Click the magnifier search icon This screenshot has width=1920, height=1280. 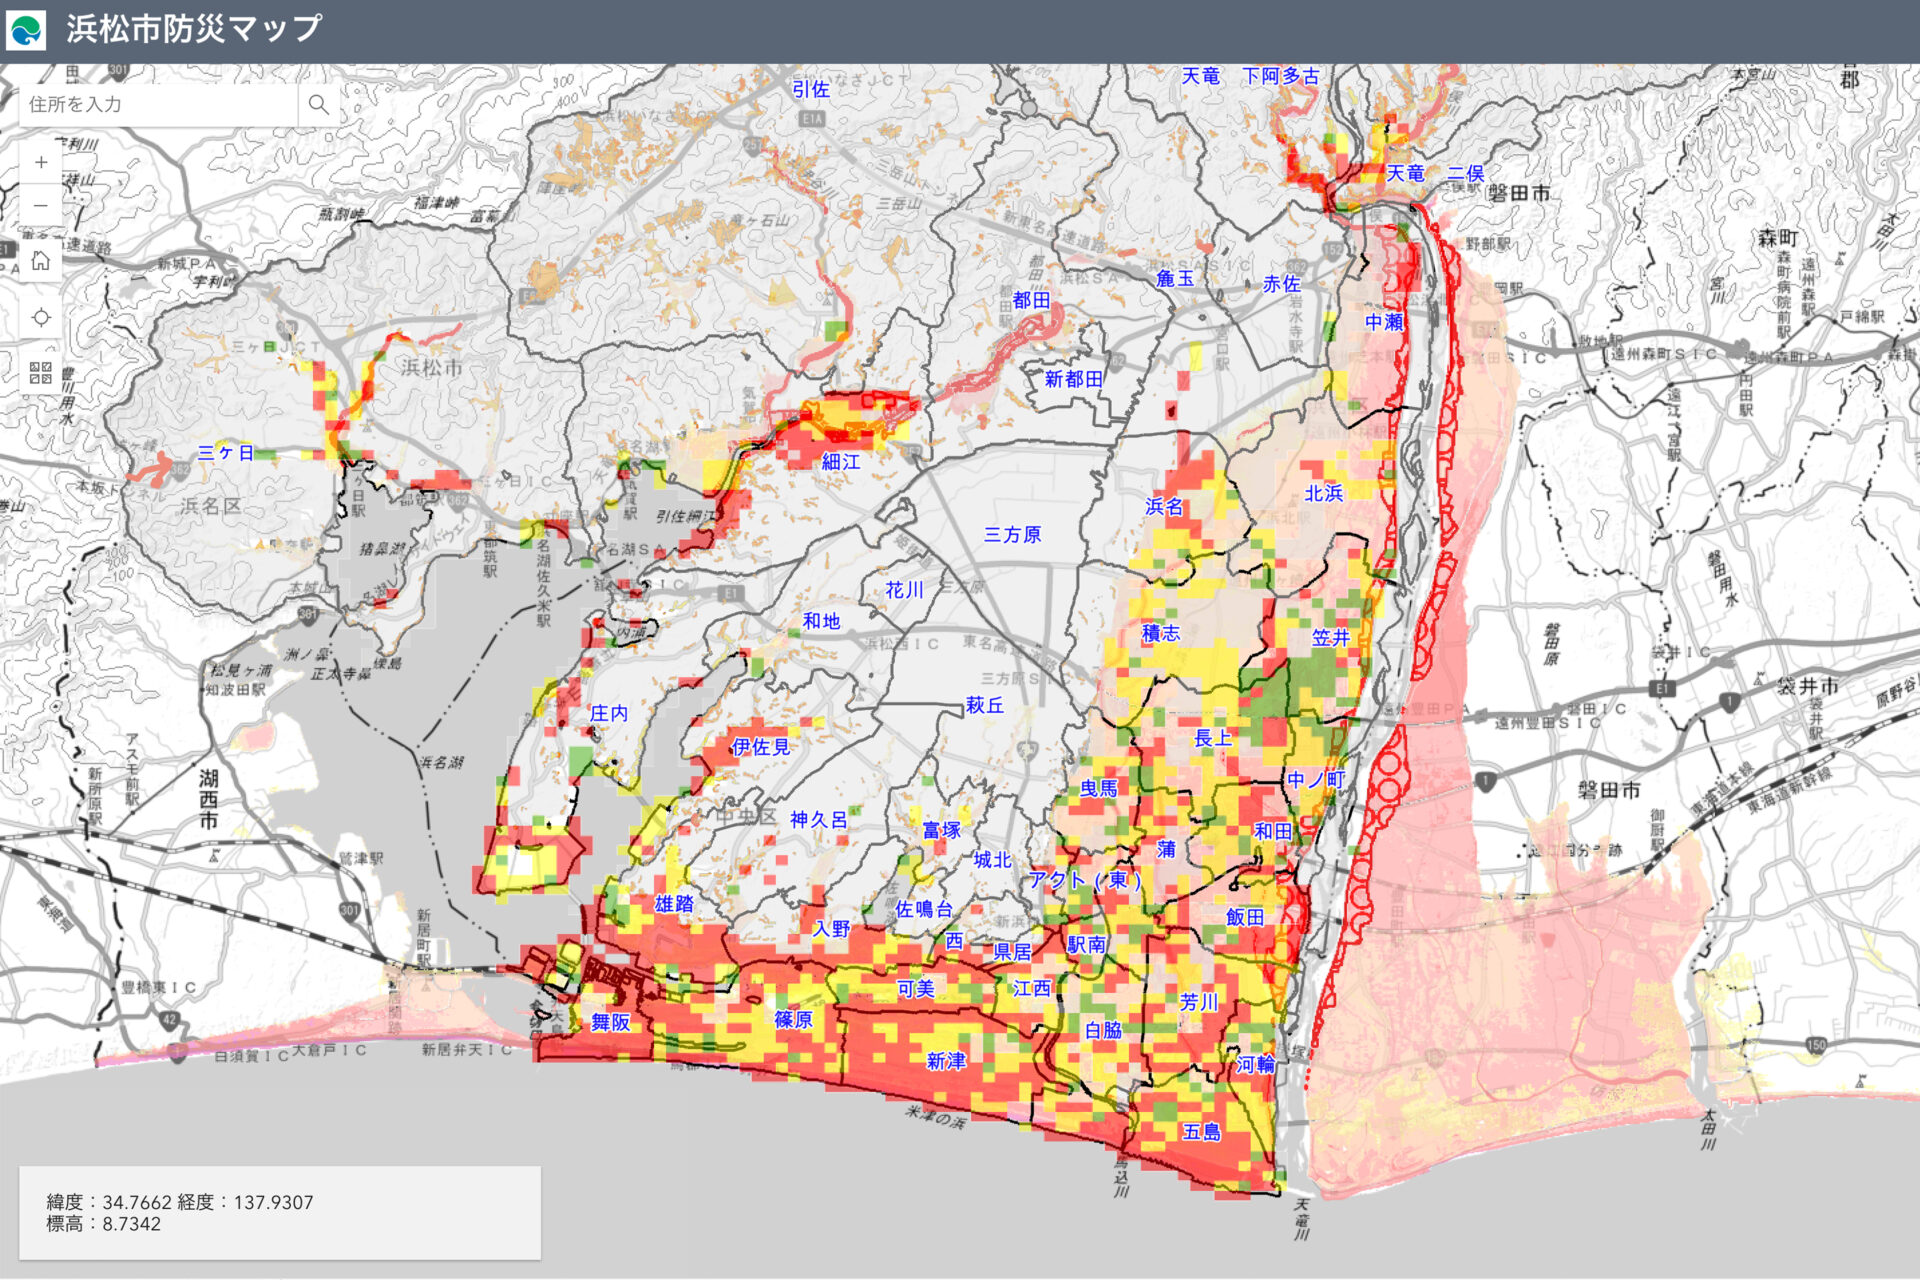(318, 104)
